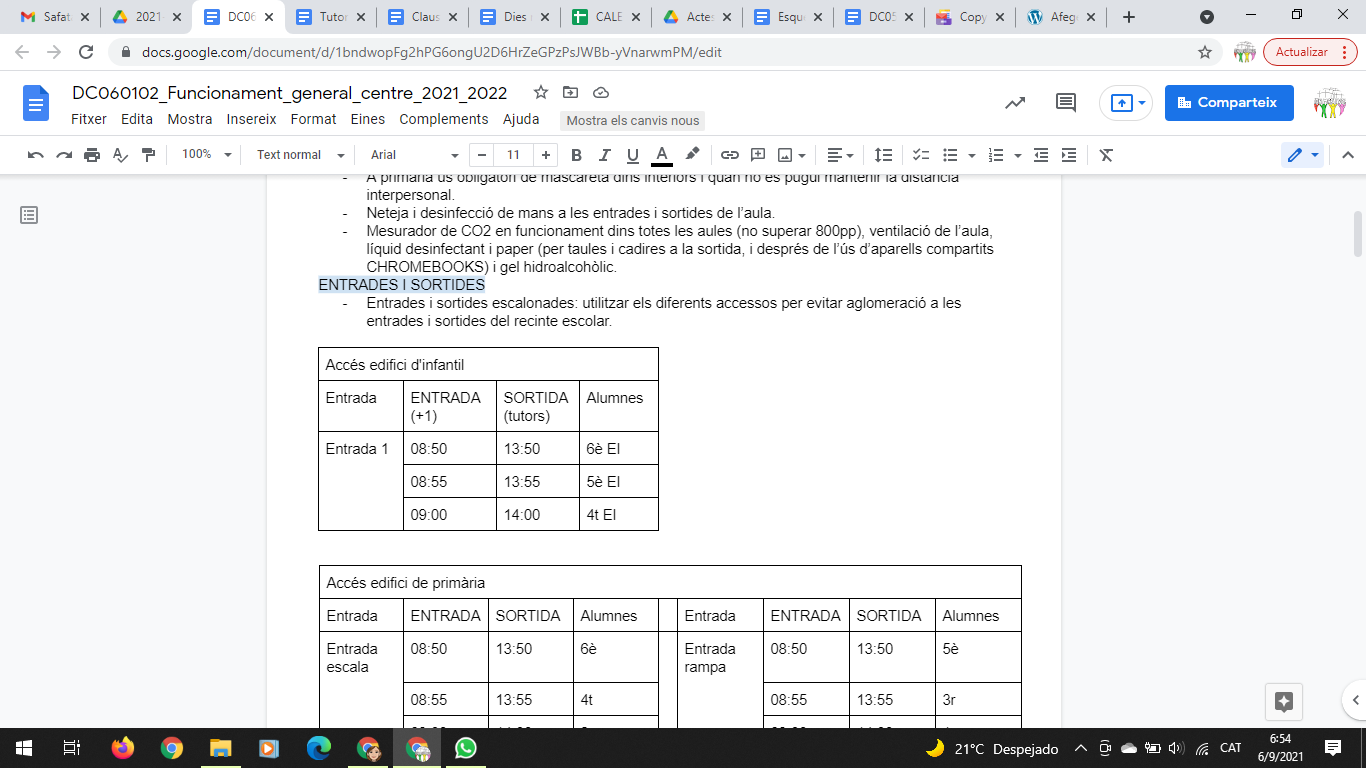
Task: Redo the last undone edit
Action: [64, 155]
